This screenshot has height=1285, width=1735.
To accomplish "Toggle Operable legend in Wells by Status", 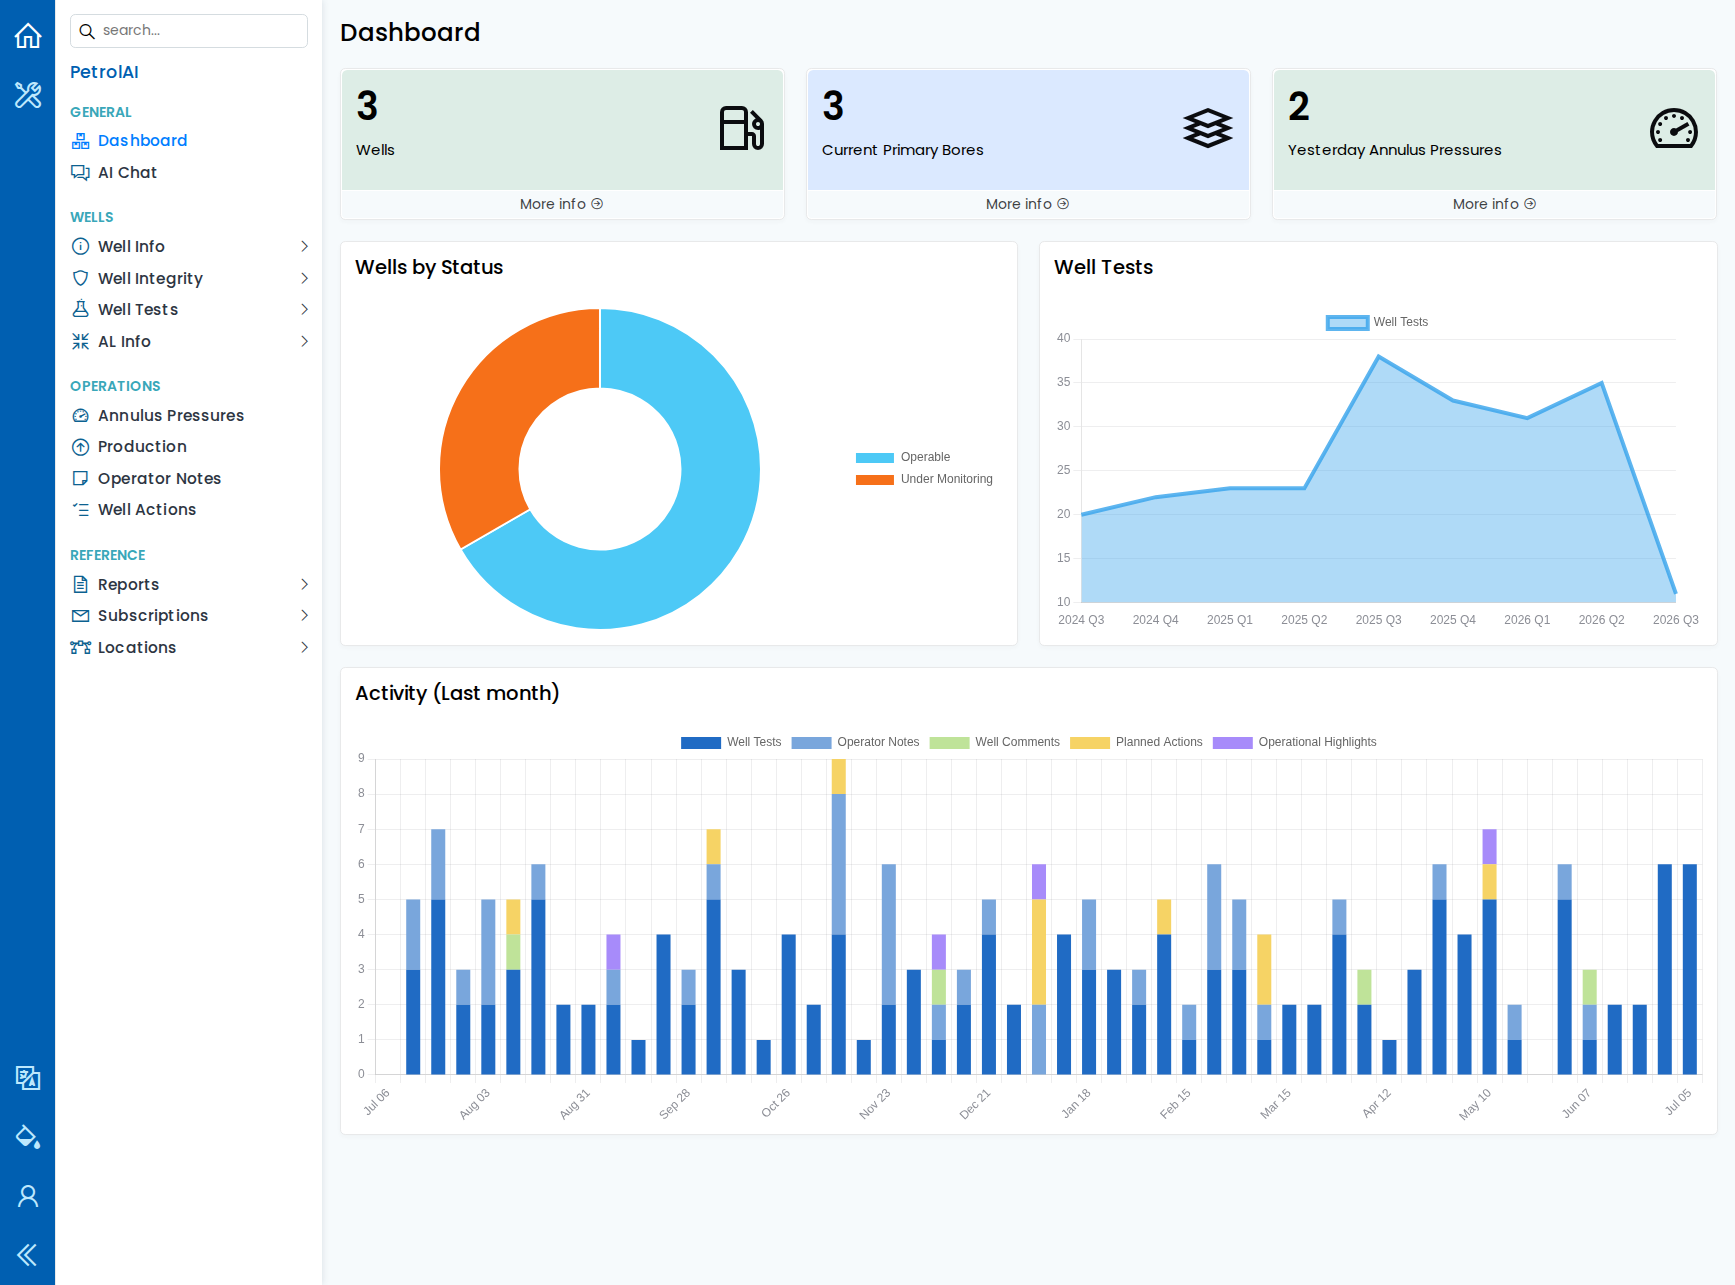I will point(903,457).
